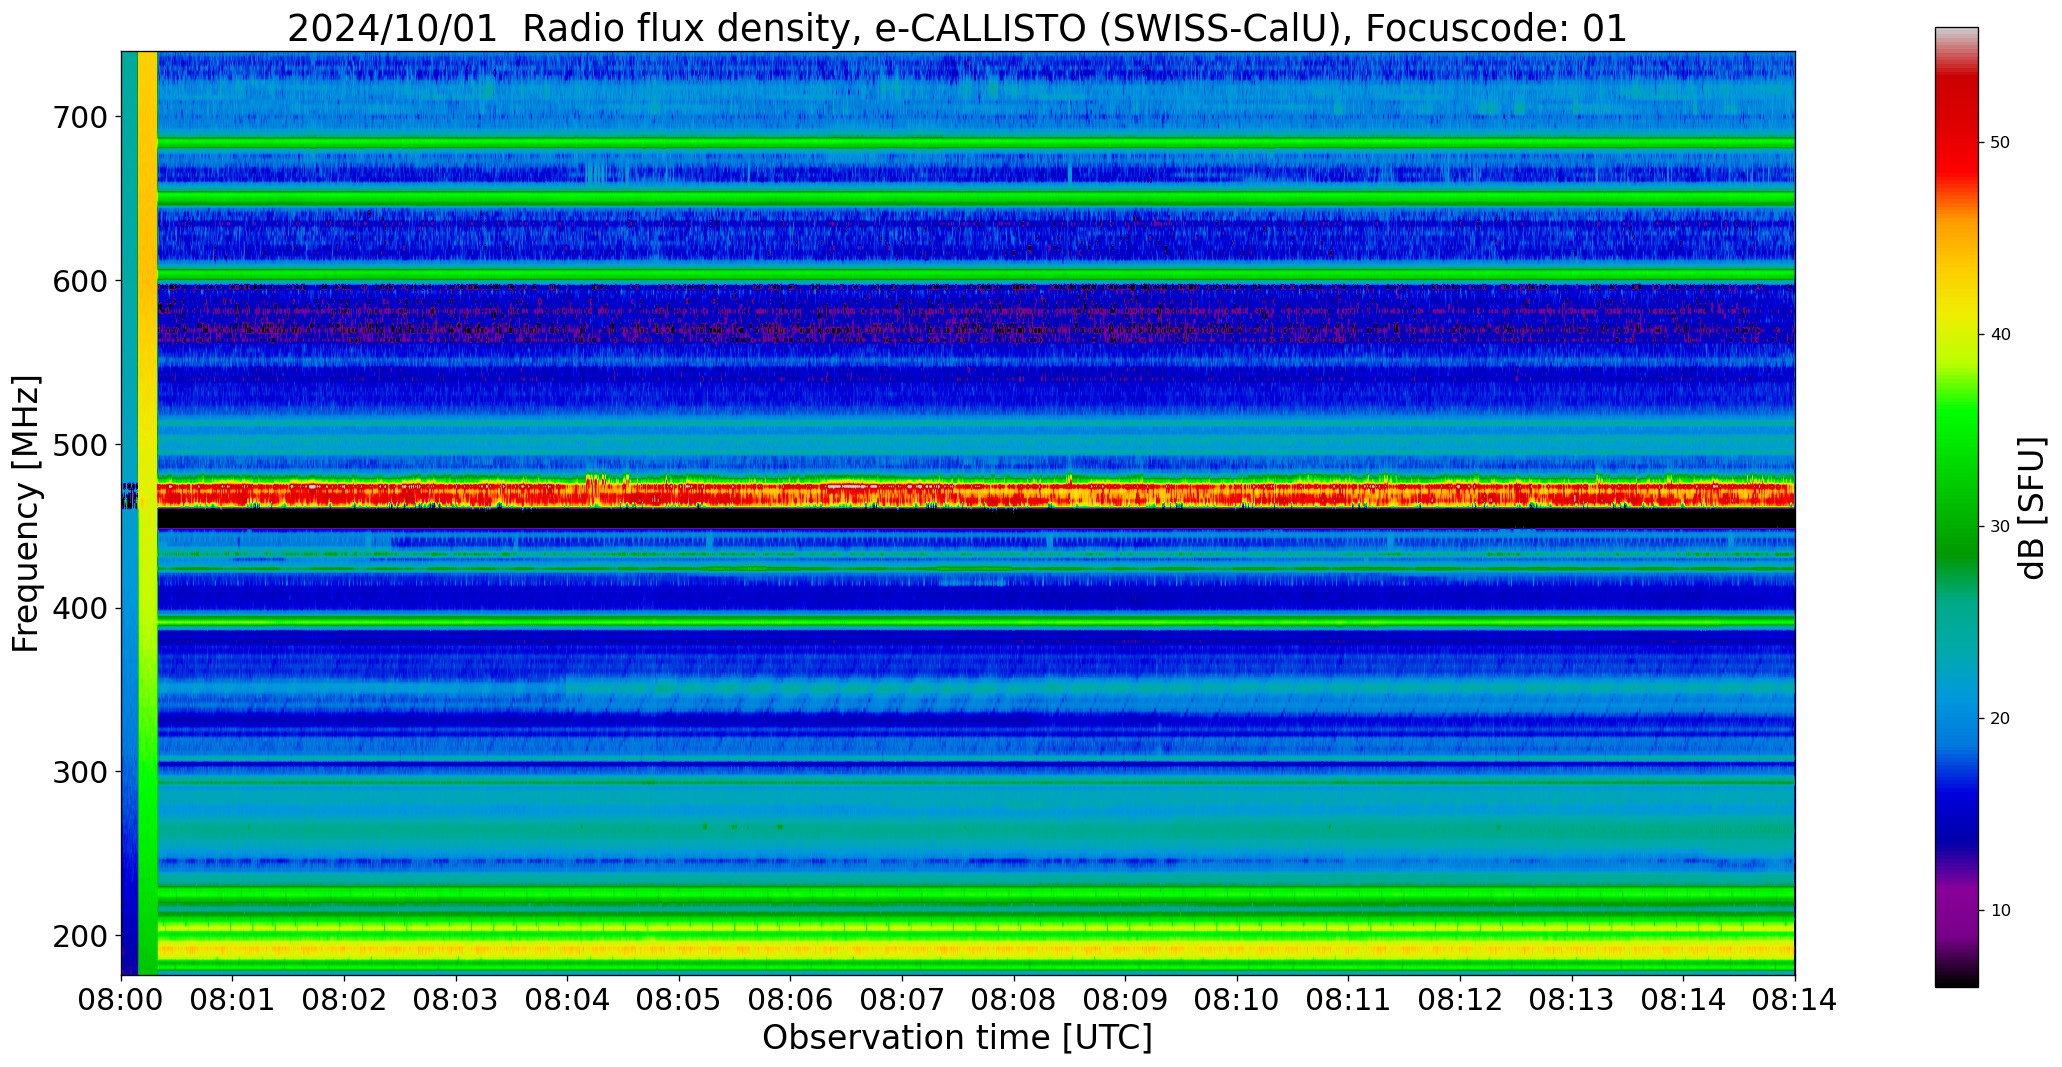Click the 600 frequency tick label
Image resolution: width=2062 pixels, height=1067 pixels.
pyautogui.click(x=79, y=281)
